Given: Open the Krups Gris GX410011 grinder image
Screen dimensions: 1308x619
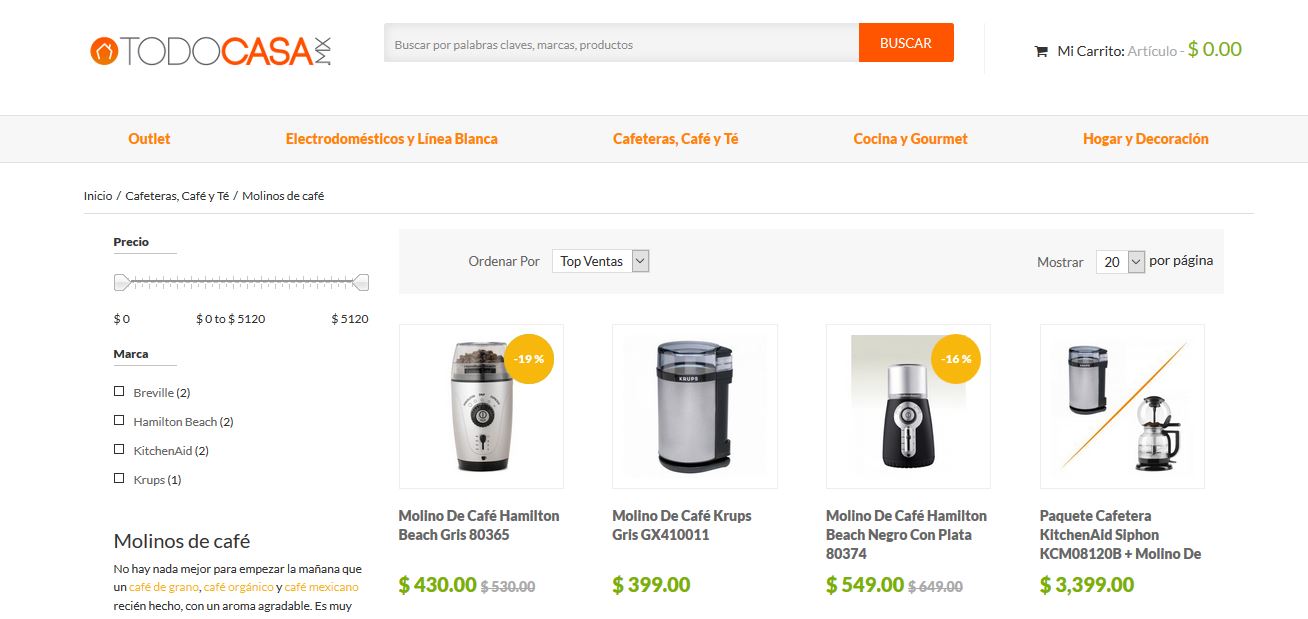Looking at the screenshot, I should point(695,406).
